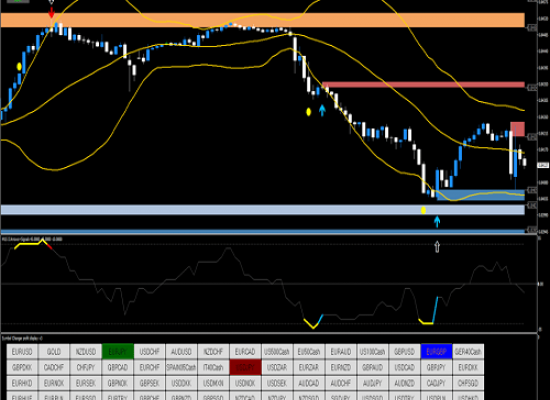Switch chart to the EURUSD symbol button
Image resolution: width=550 pixels, height=400 pixels.
coord(22,352)
